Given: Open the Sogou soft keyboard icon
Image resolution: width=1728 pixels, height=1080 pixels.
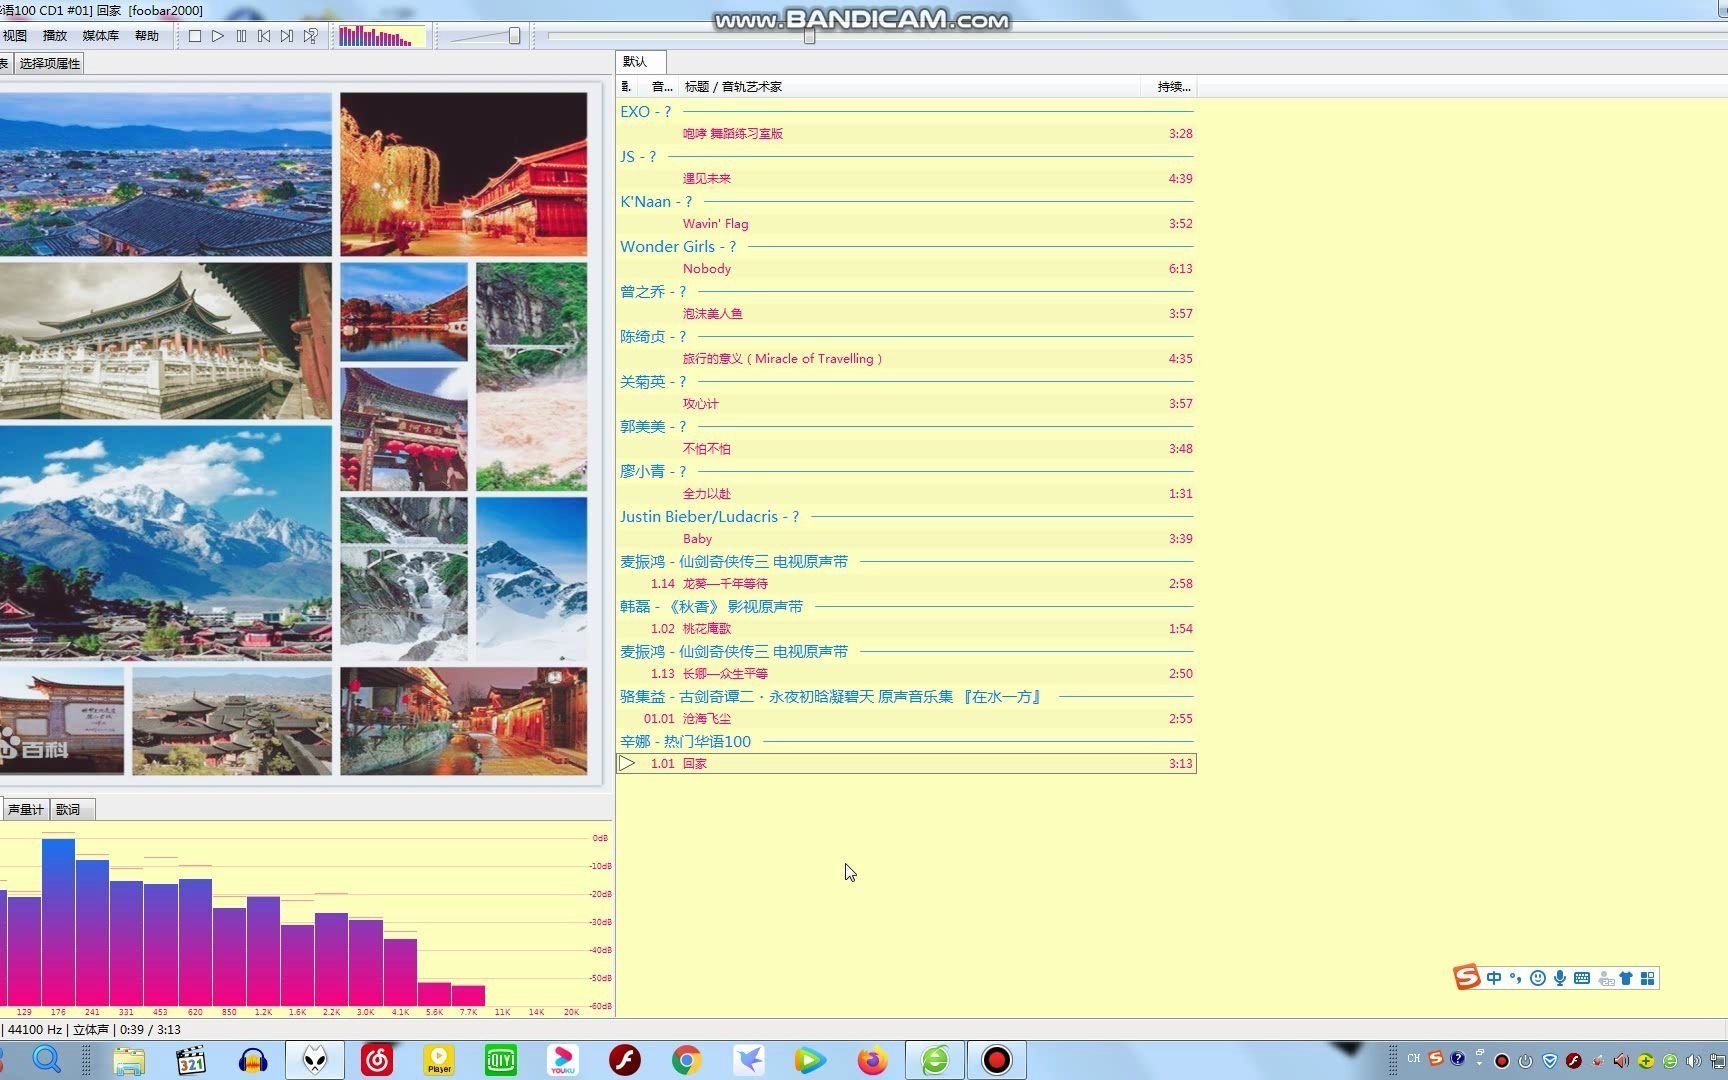Looking at the screenshot, I should click(x=1582, y=978).
